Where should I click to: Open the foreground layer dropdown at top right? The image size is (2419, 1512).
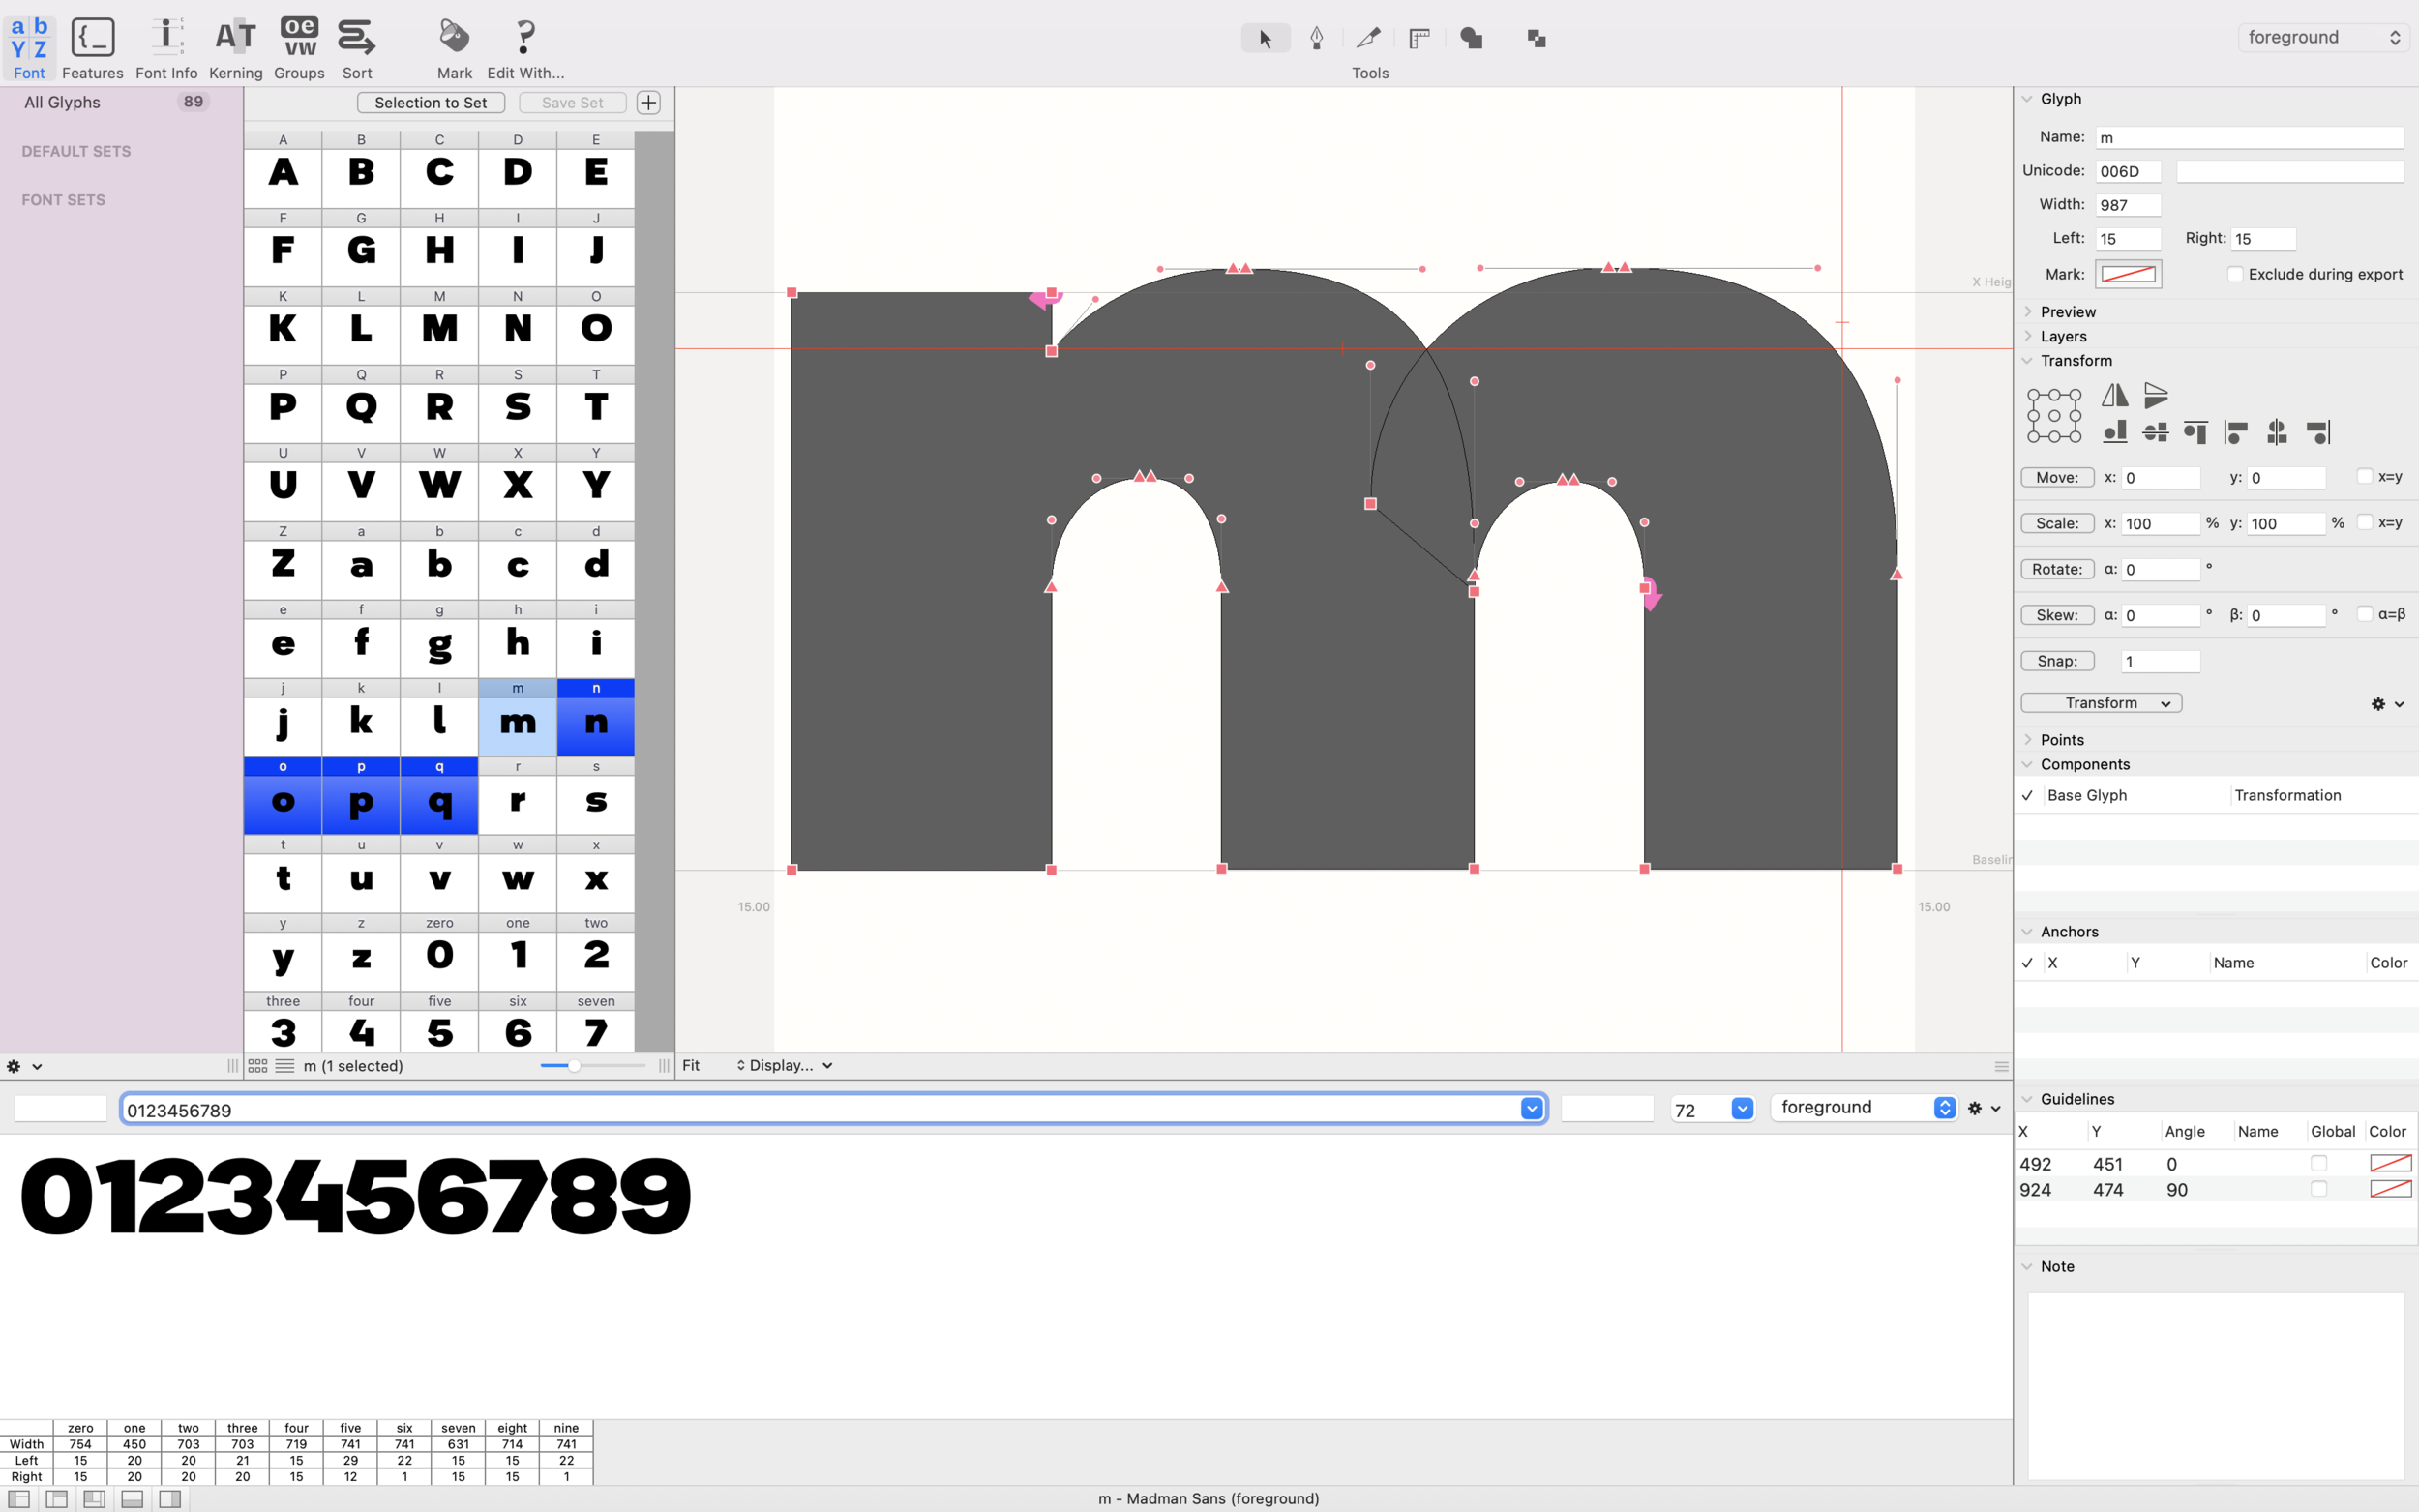2322,38
